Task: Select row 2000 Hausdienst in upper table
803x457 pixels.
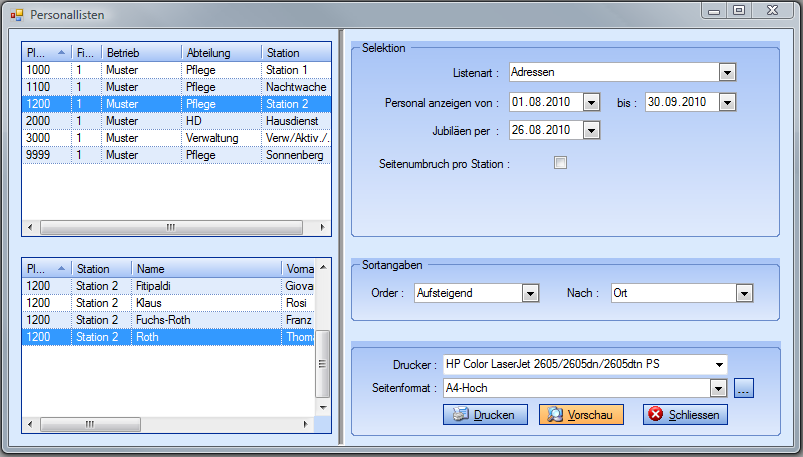Action: pyautogui.click(x=175, y=120)
